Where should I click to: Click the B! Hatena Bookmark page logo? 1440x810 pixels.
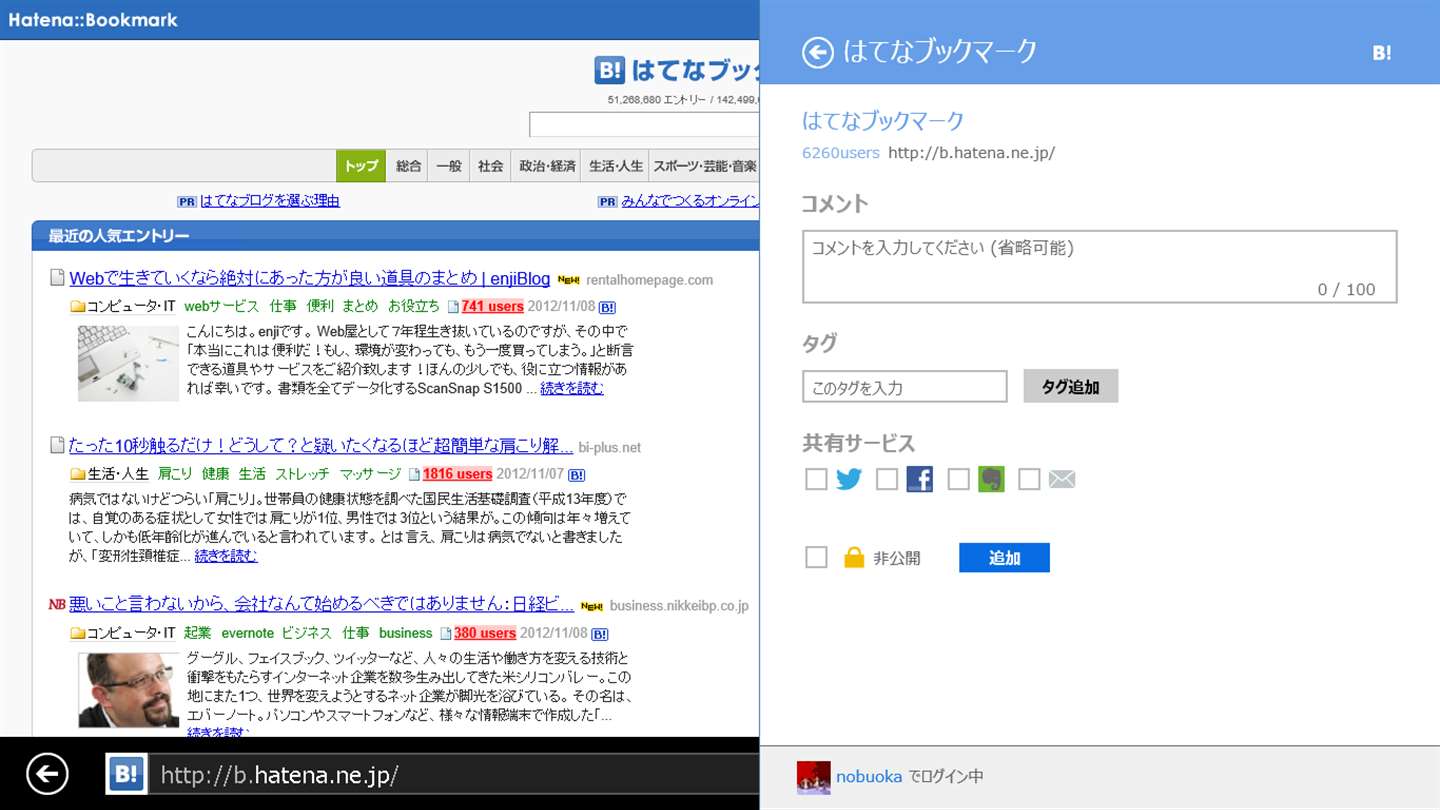click(677, 70)
